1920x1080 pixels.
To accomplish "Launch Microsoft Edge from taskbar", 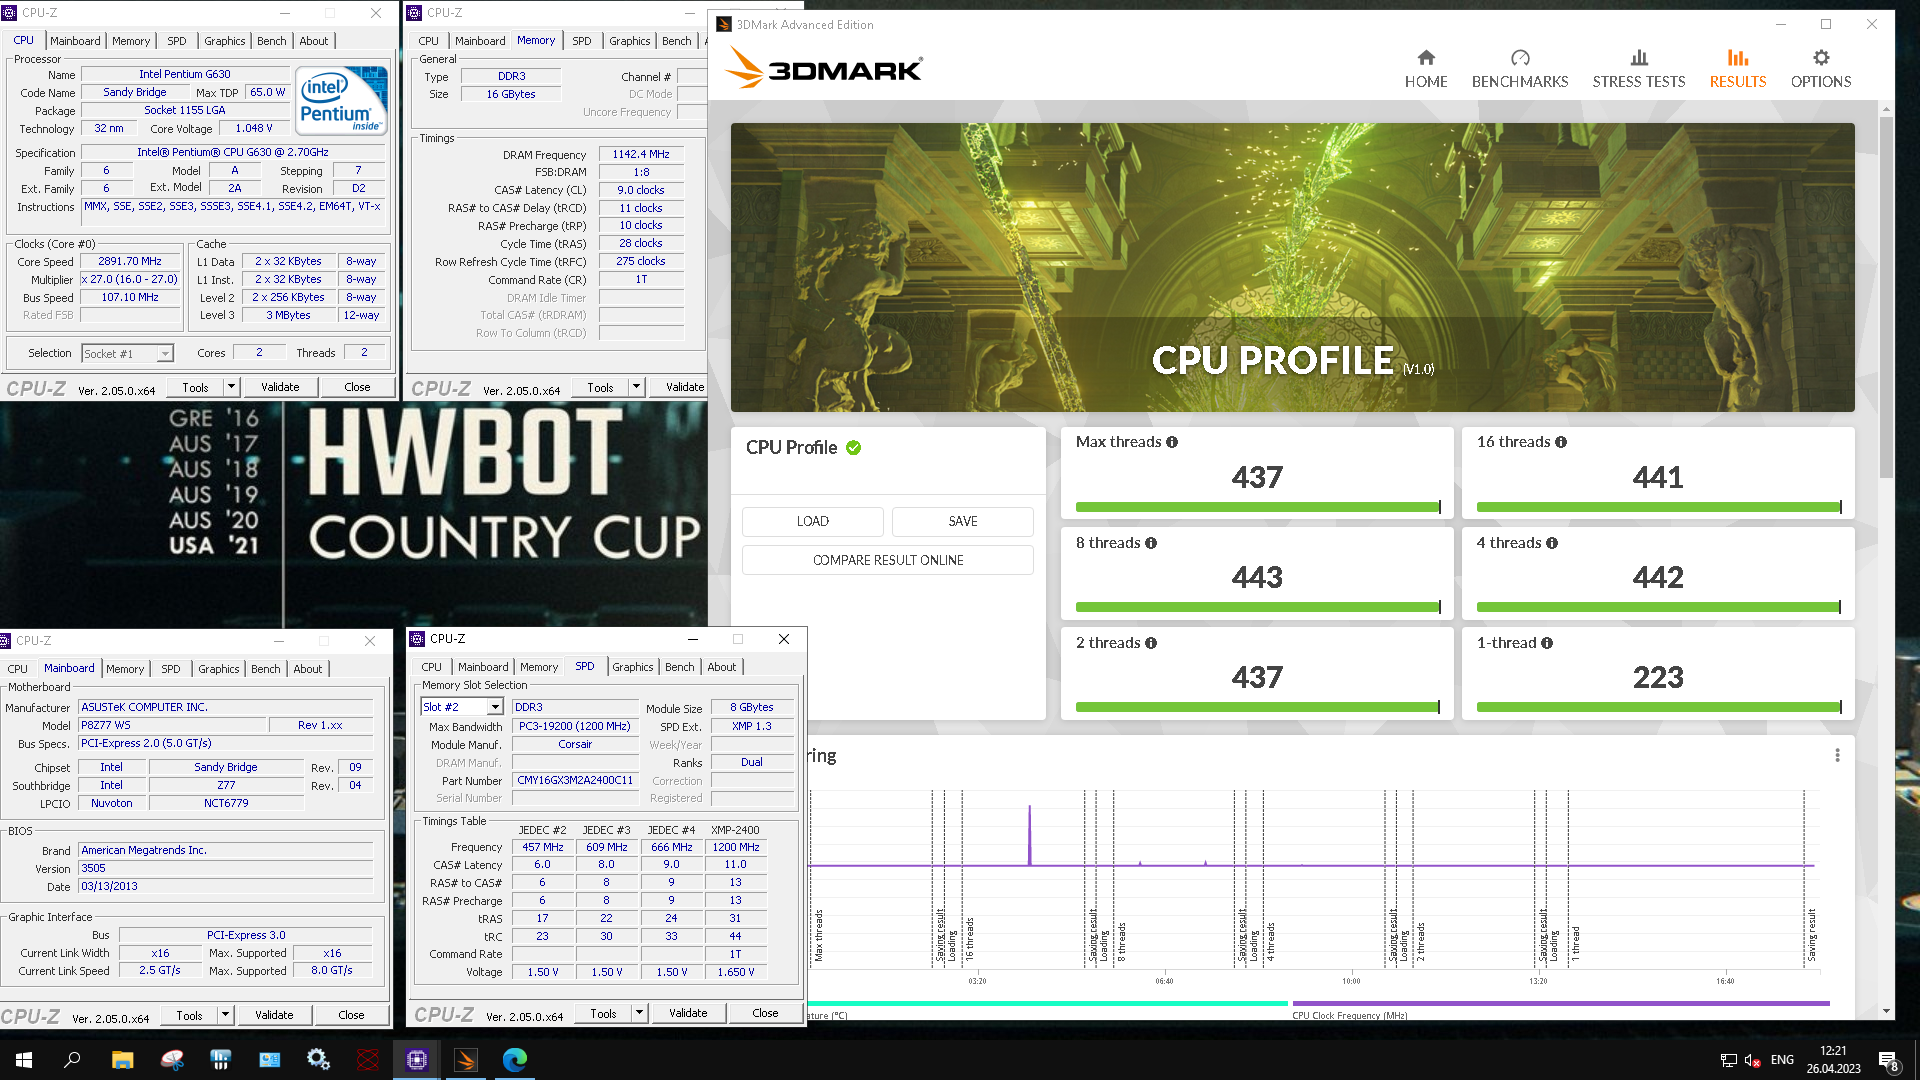I will pos(515,1060).
